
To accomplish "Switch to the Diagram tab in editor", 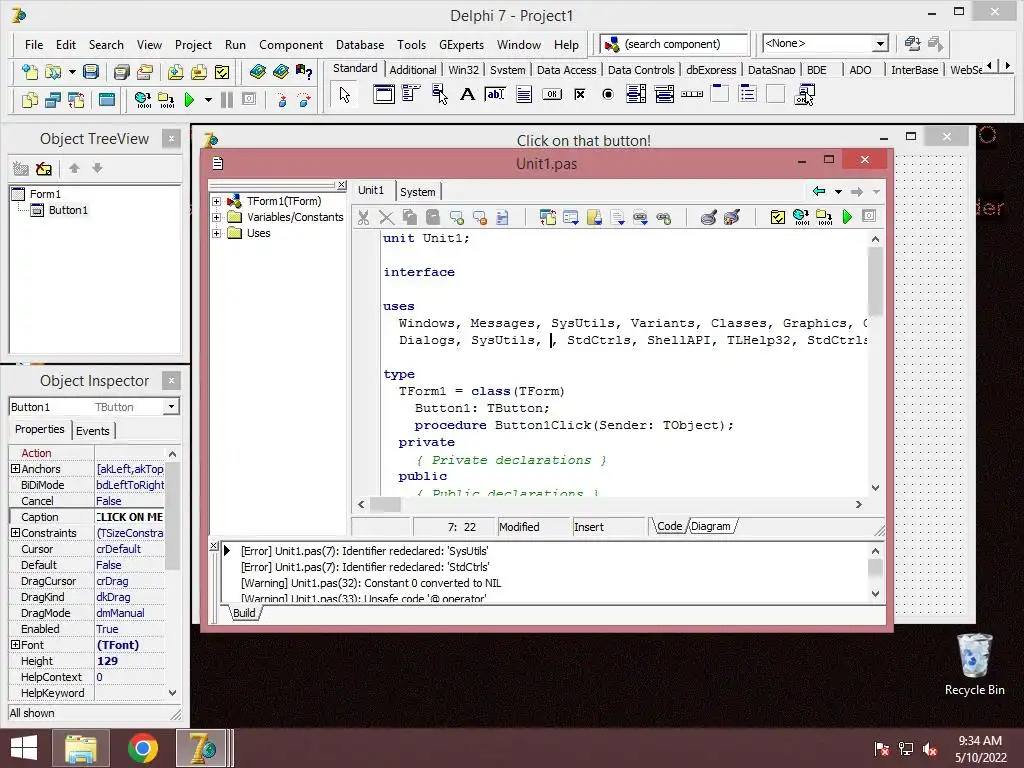I will [x=711, y=526].
